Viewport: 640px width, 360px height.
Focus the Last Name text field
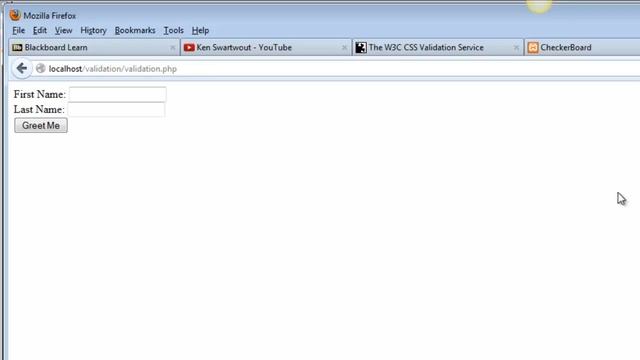coord(116,109)
